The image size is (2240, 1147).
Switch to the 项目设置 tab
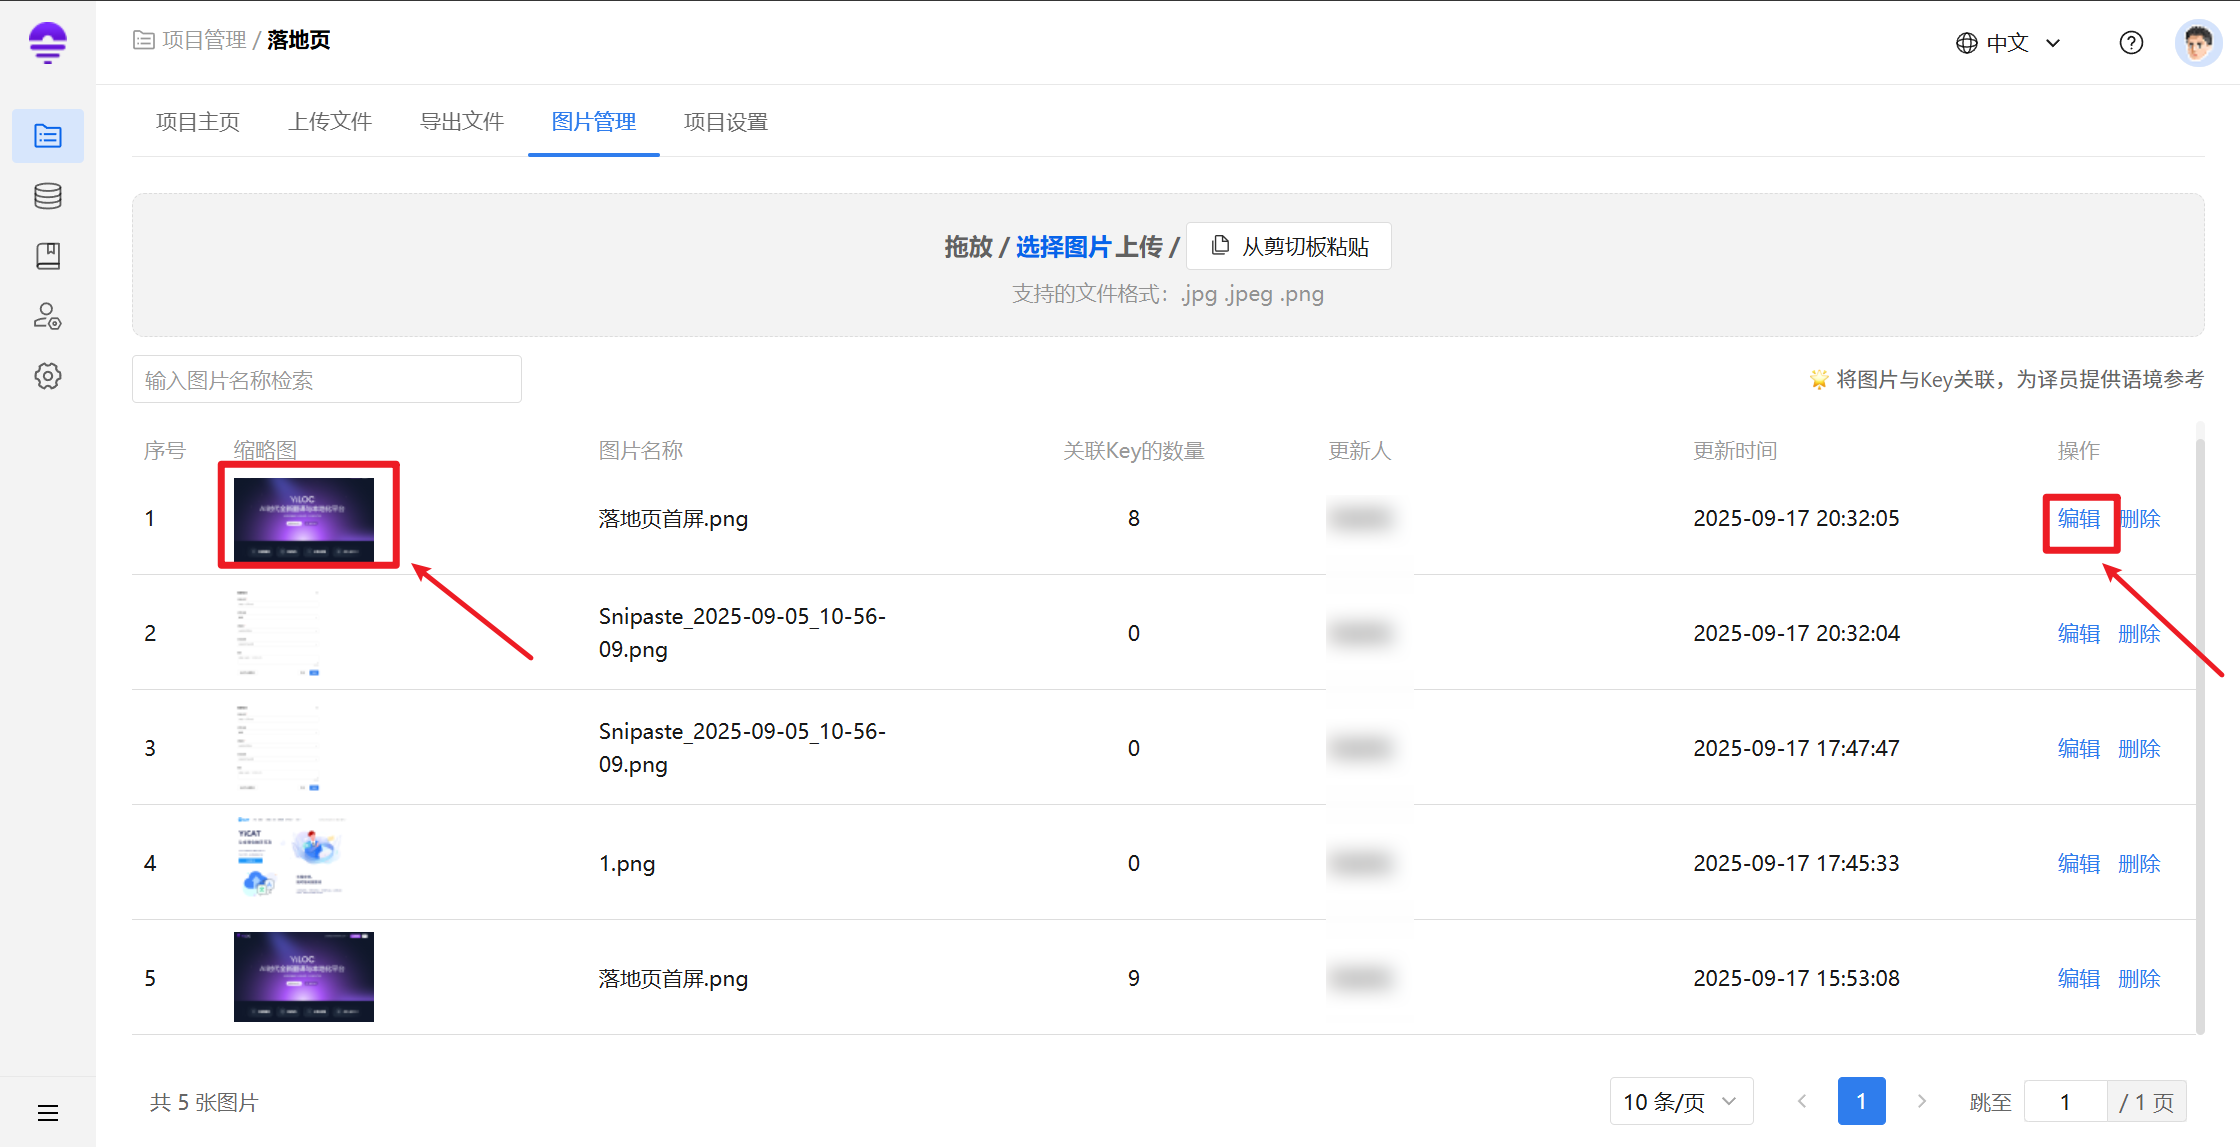725,122
